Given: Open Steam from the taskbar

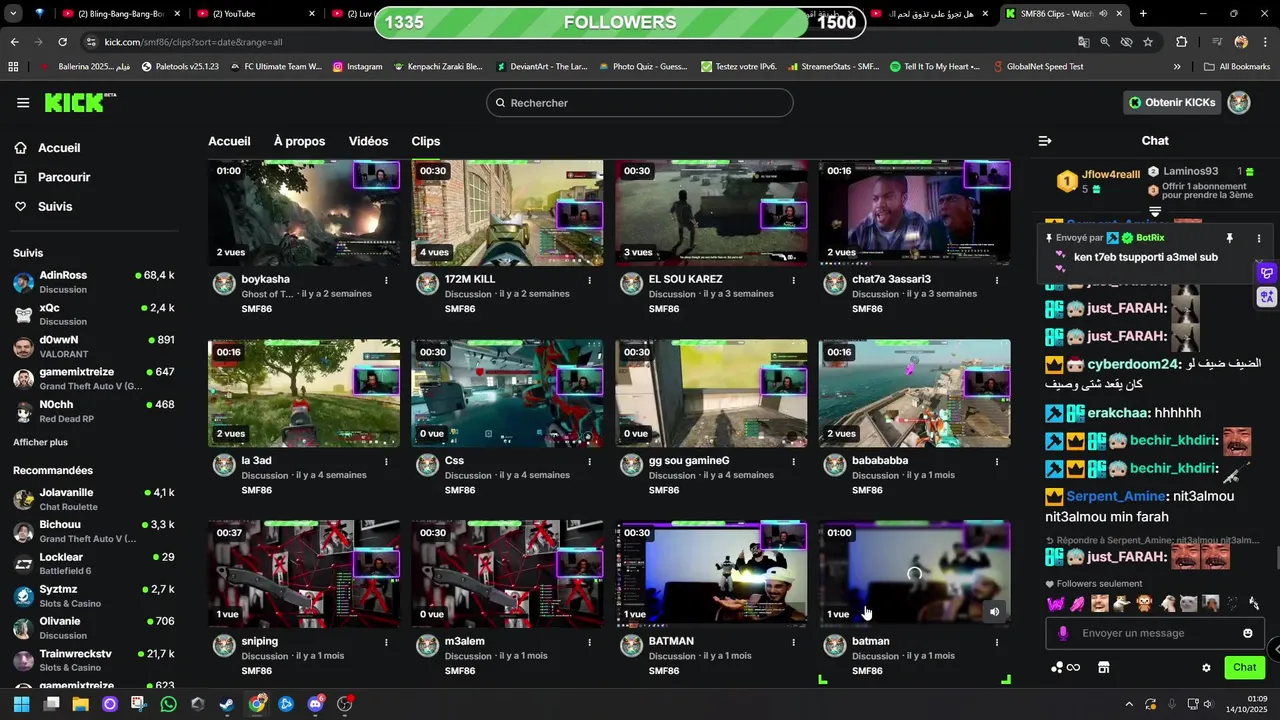Looking at the screenshot, I should (227, 704).
